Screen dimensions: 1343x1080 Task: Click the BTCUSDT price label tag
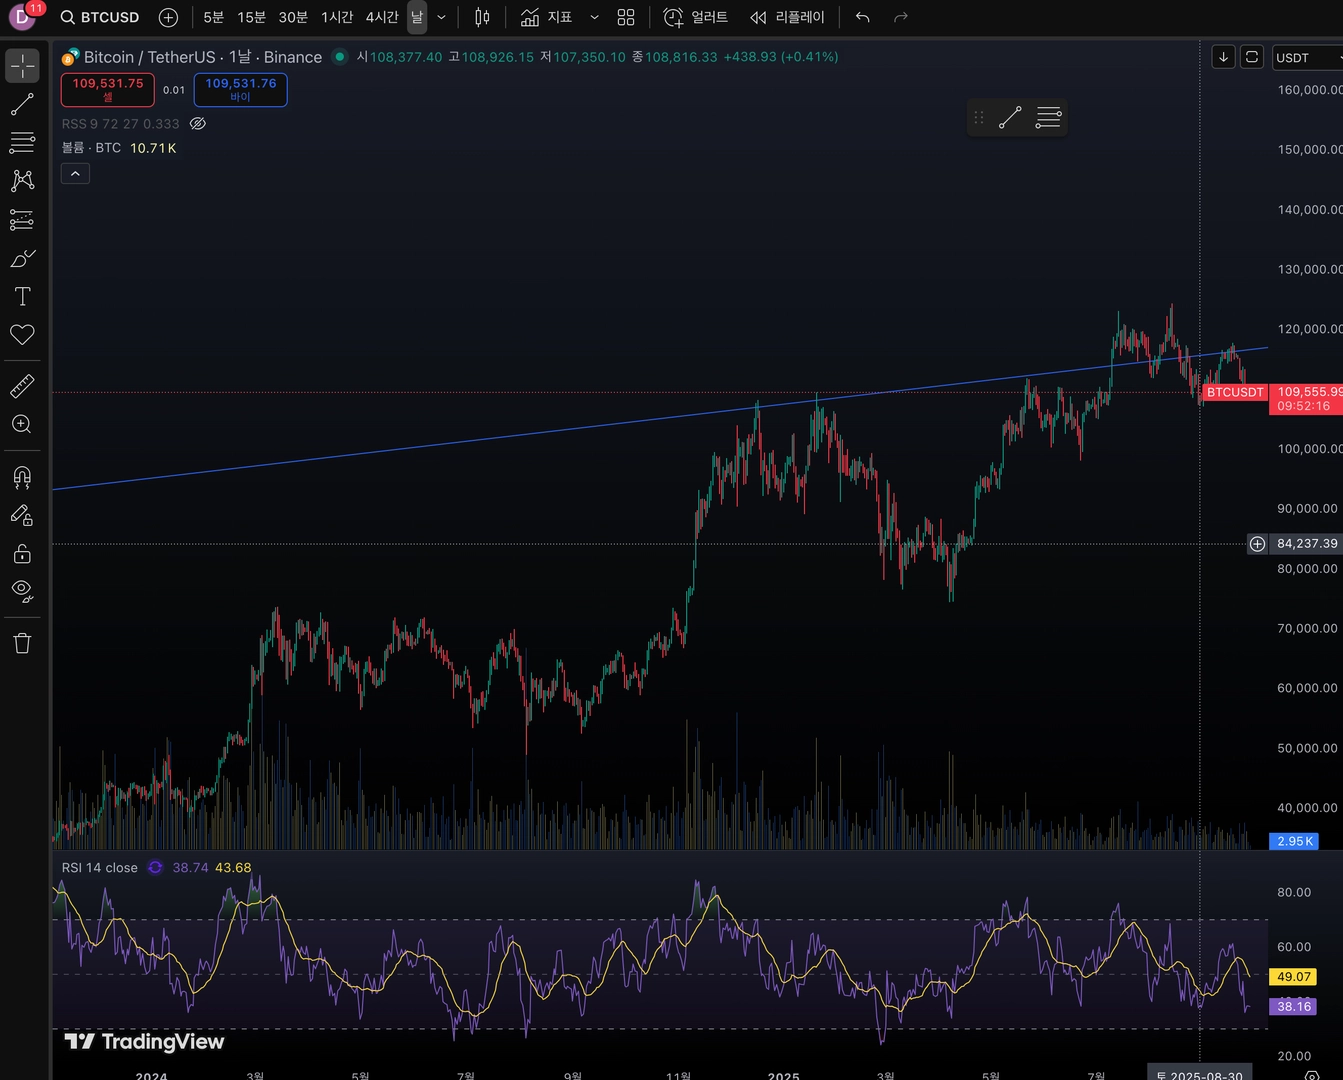click(1235, 392)
